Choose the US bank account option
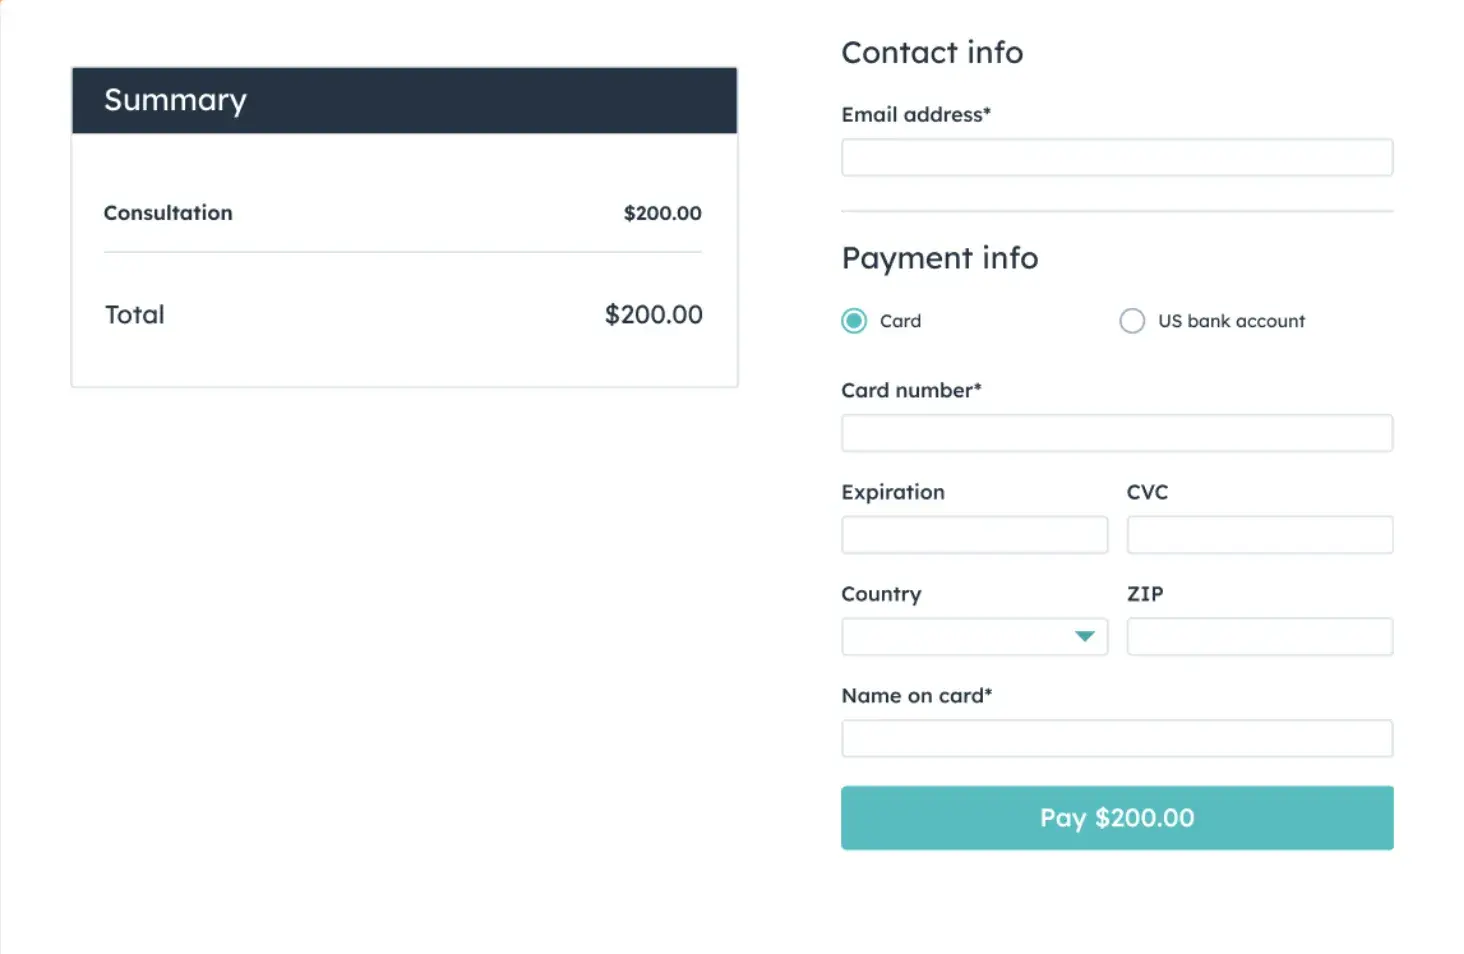This screenshot has width=1464, height=954. click(1132, 321)
